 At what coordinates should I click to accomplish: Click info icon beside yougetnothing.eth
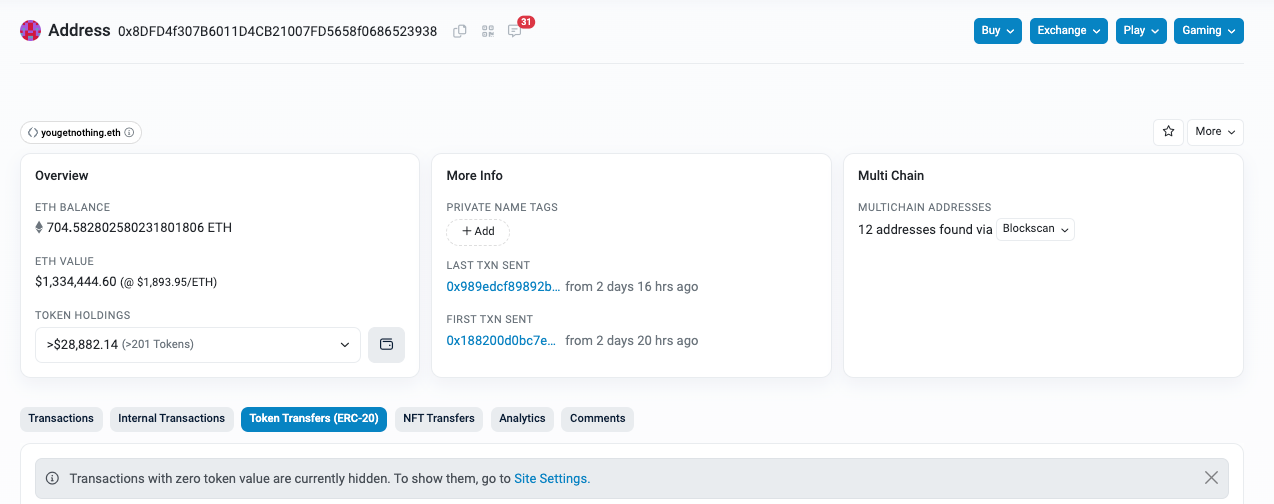pos(129,132)
